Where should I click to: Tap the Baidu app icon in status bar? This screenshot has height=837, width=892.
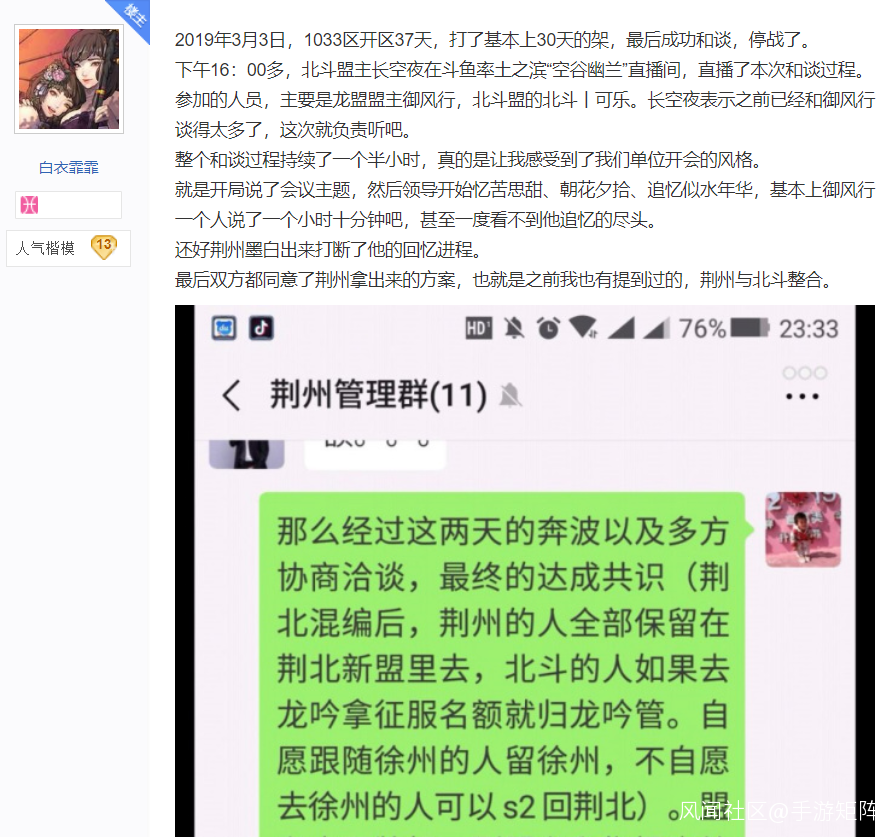pos(224,328)
